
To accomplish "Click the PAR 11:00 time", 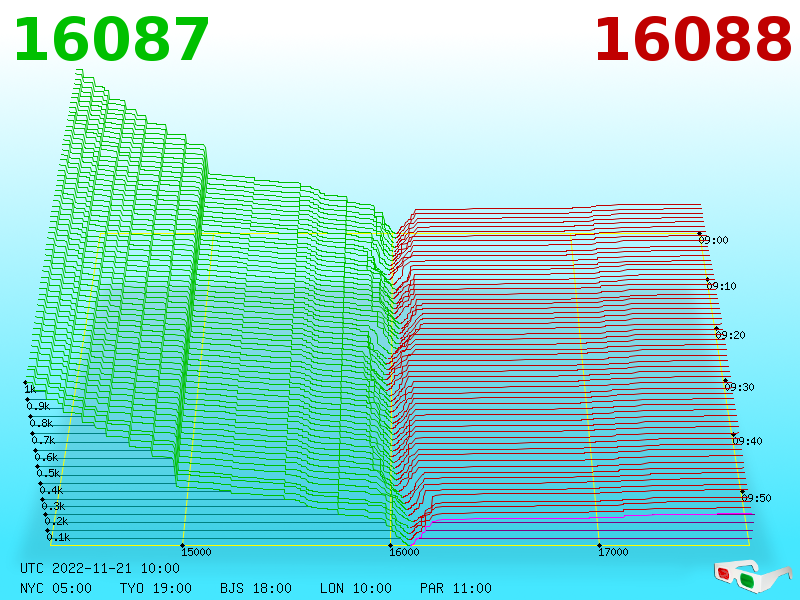I will pos(456,588).
